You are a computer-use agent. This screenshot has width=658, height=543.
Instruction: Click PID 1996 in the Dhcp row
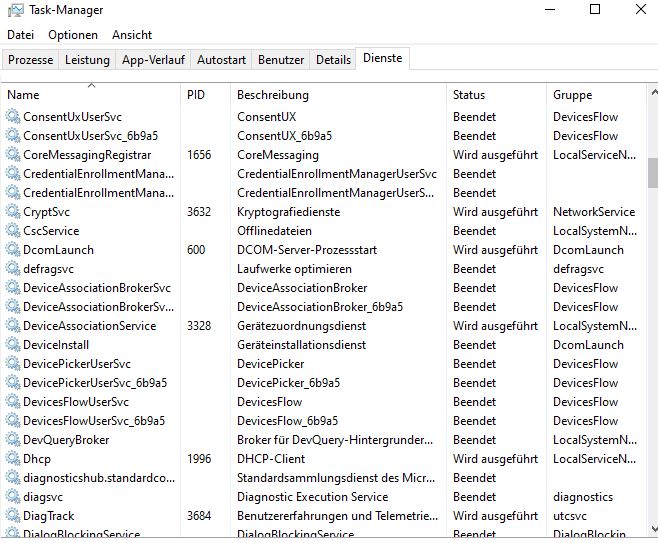tap(199, 459)
